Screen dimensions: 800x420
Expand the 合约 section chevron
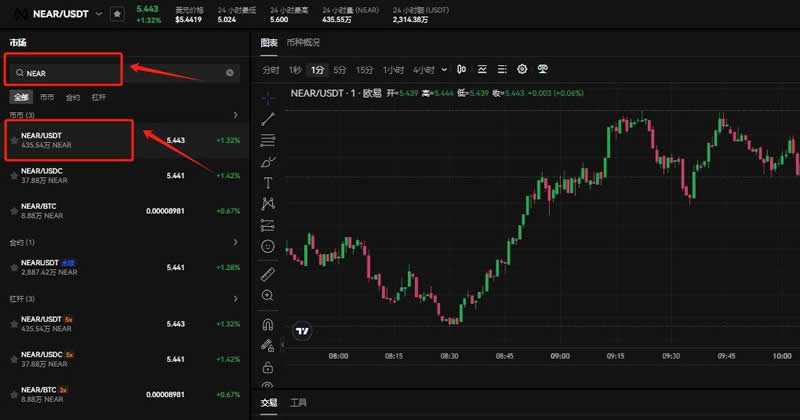click(x=235, y=242)
